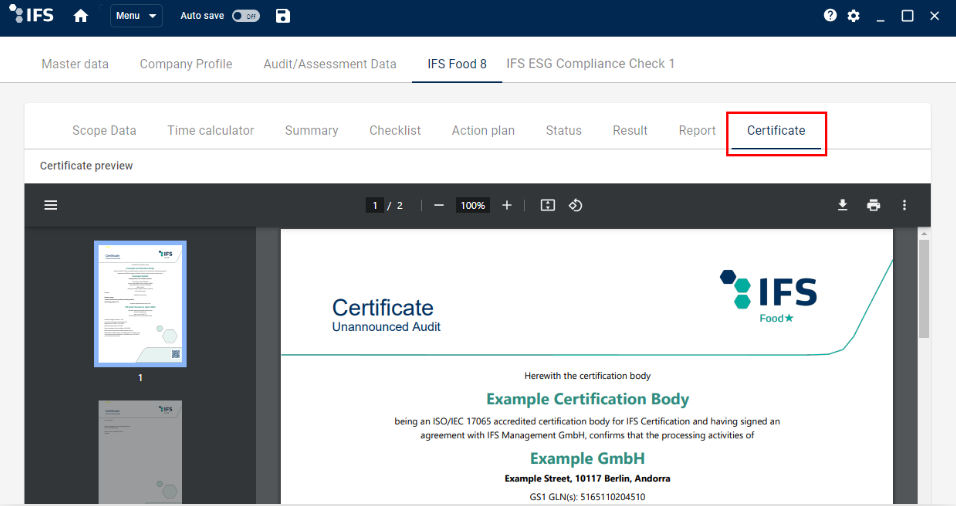The width and height of the screenshot is (956, 506).
Task: Click the IFS Food logo in certificate
Action: tap(768, 296)
